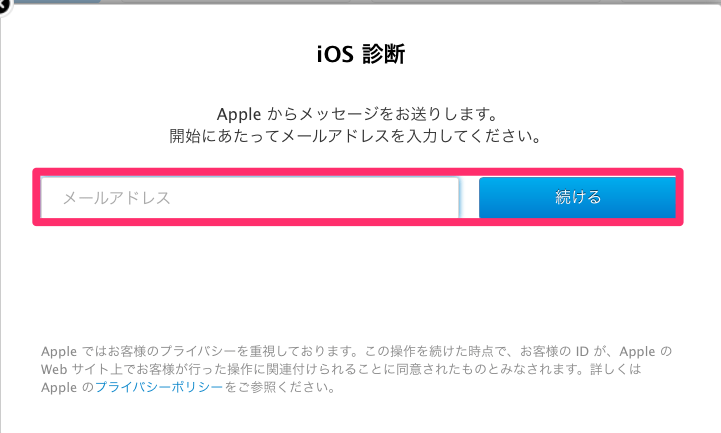Click the word ID in the footer notice
The width and height of the screenshot is (721, 433).
[582, 351]
